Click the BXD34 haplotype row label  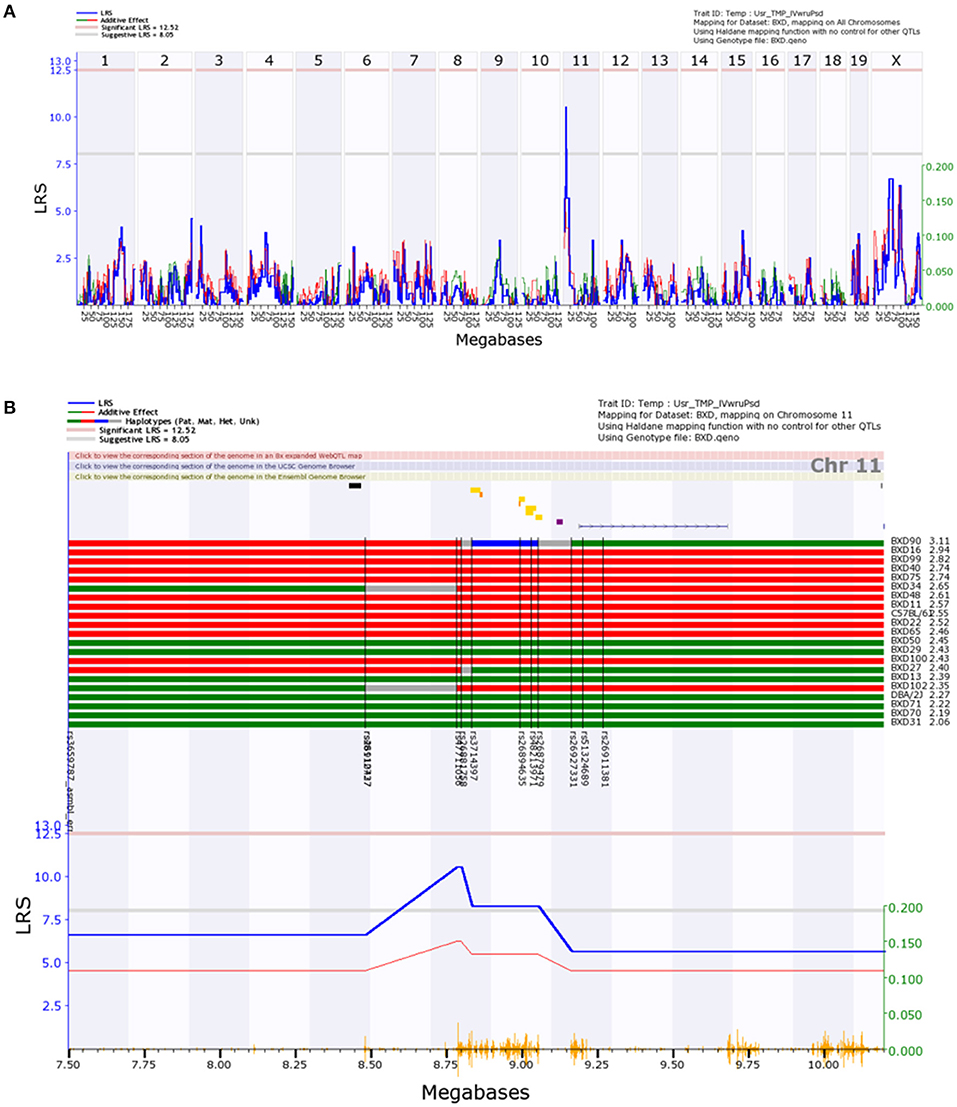pos(905,586)
